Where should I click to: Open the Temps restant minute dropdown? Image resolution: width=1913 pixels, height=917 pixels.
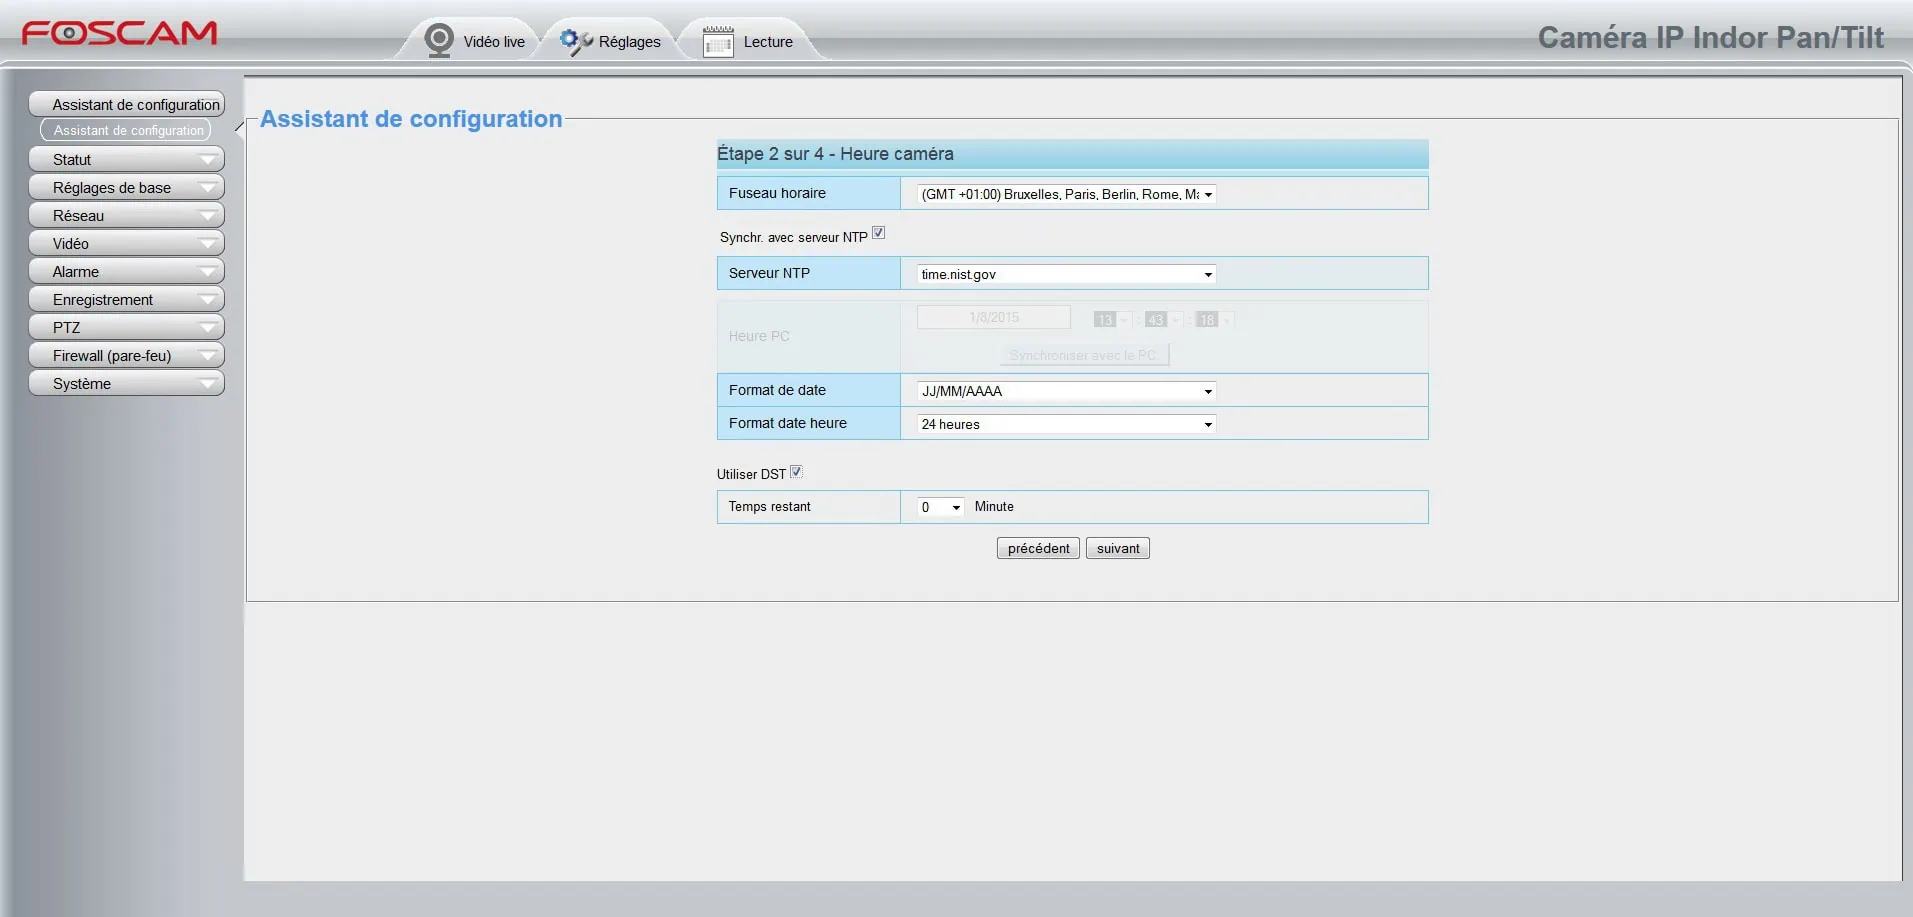tap(940, 507)
